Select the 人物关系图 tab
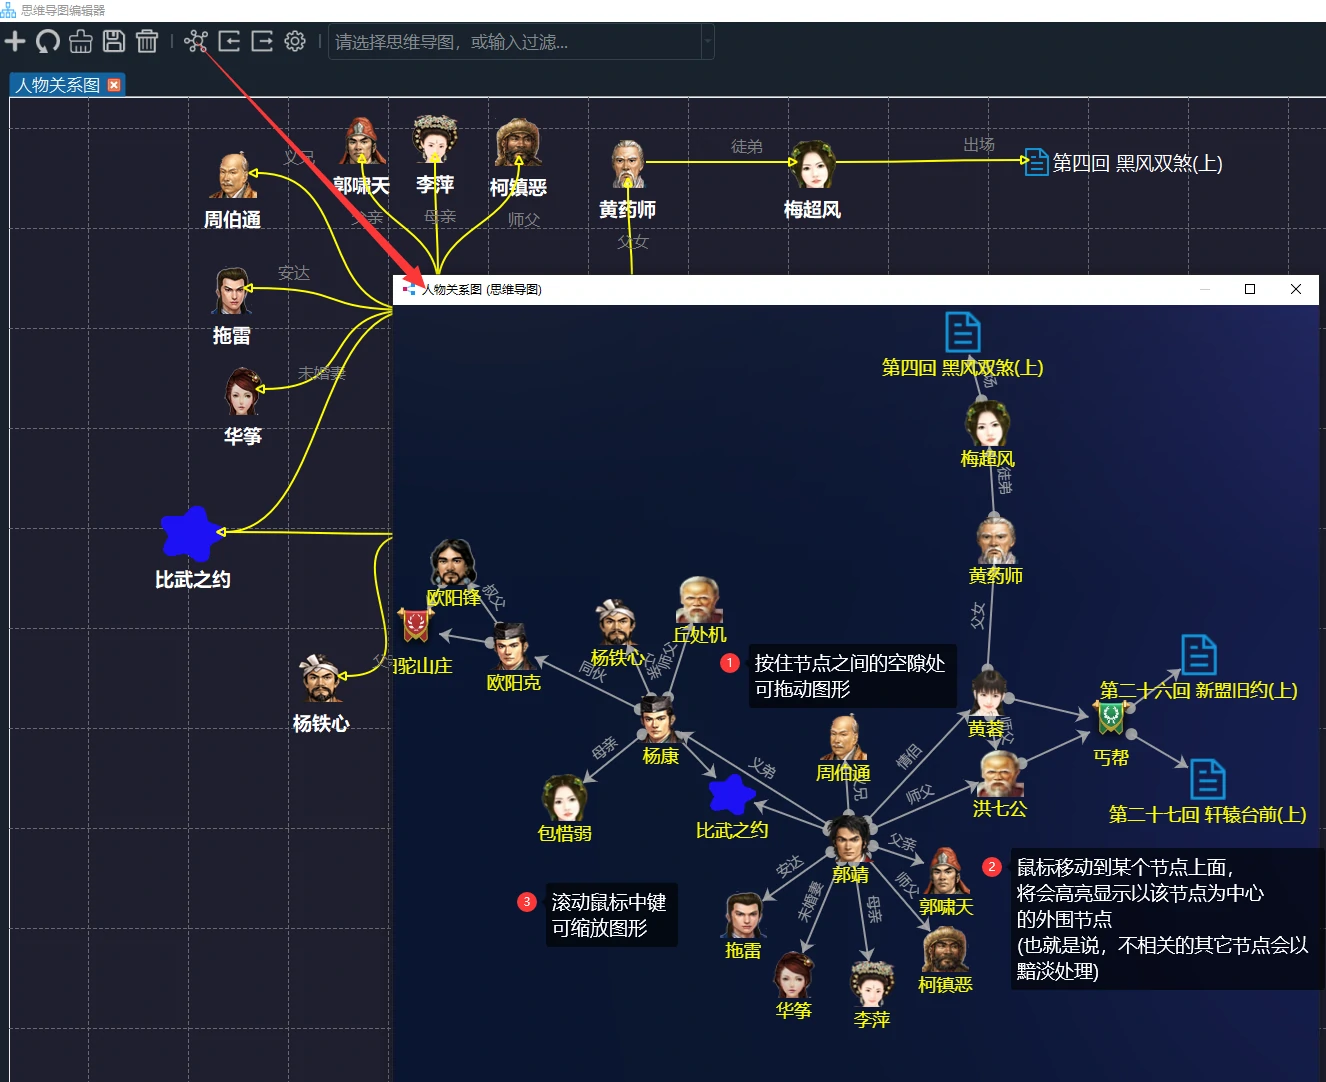Viewport: 1326px width, 1082px height. point(58,85)
